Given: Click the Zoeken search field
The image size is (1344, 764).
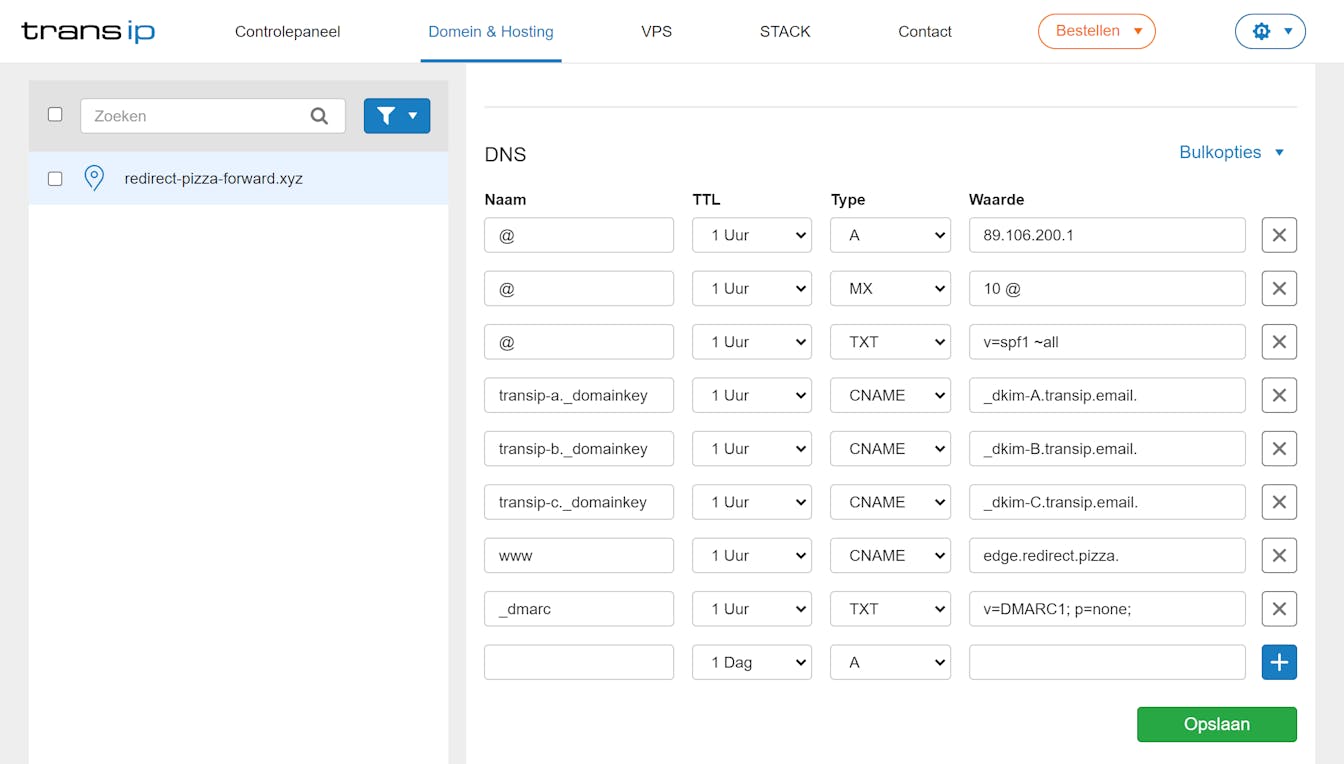Looking at the screenshot, I should point(195,116).
